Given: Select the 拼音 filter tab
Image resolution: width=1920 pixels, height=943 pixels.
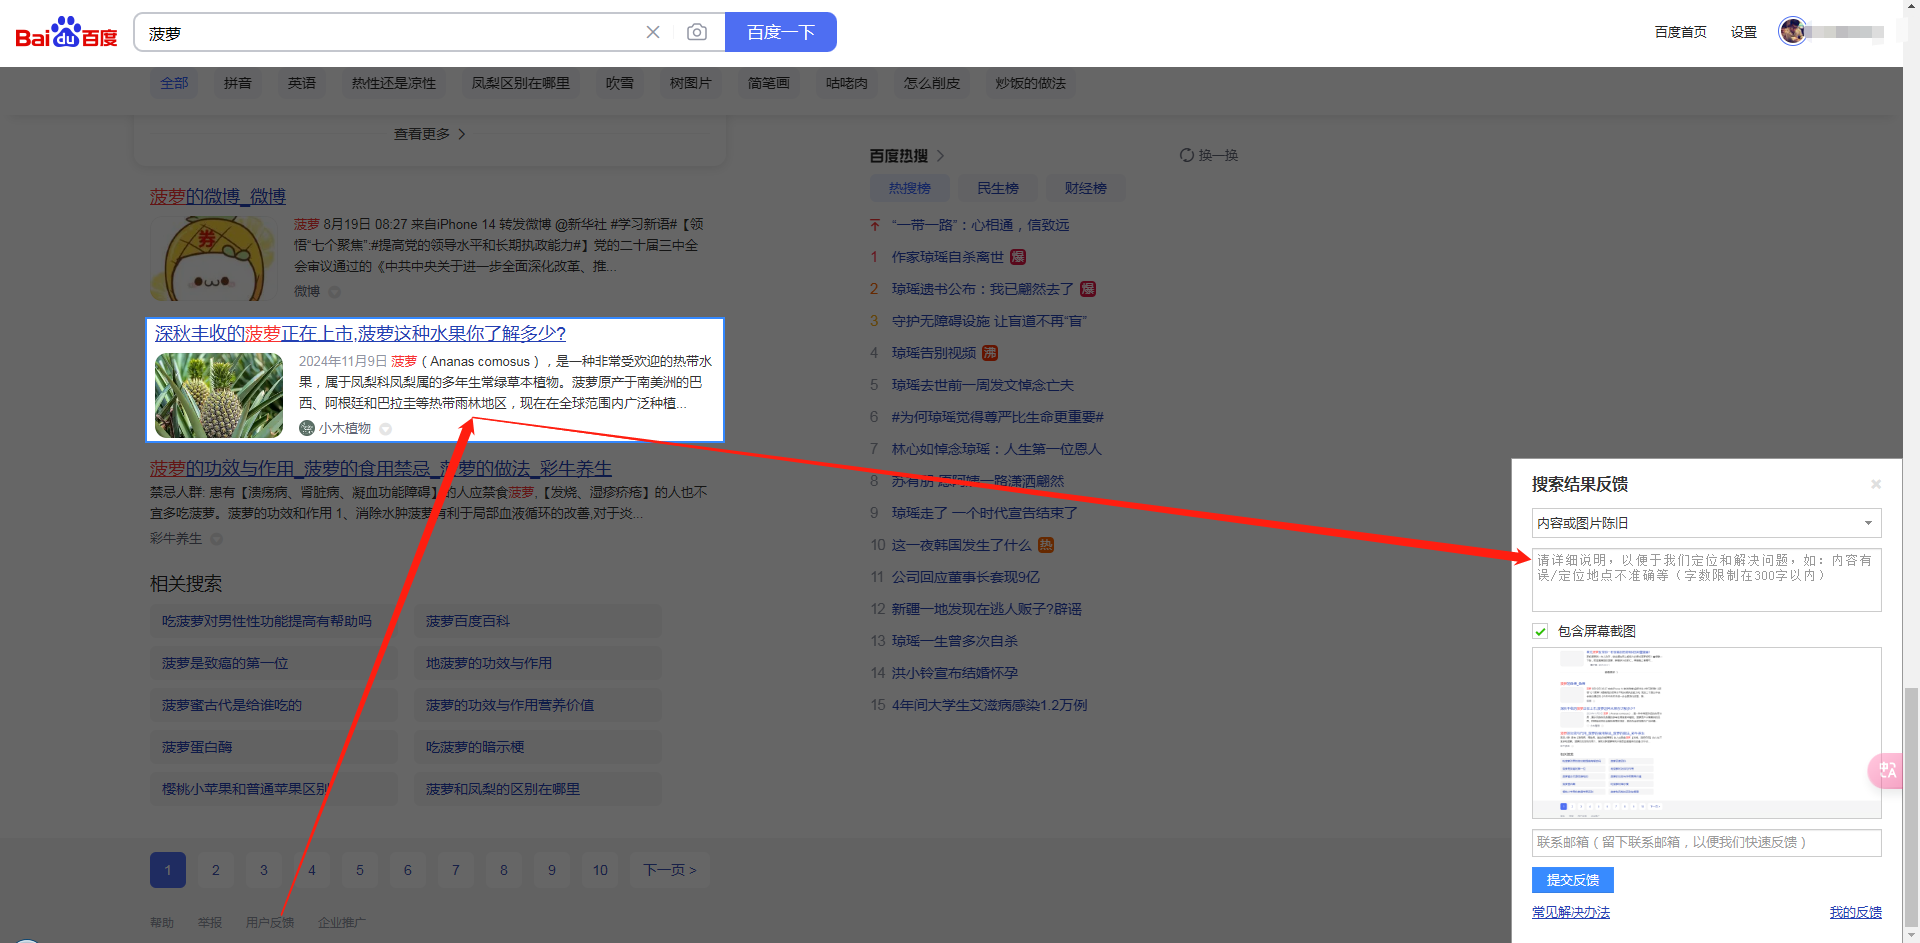Looking at the screenshot, I should (x=238, y=83).
